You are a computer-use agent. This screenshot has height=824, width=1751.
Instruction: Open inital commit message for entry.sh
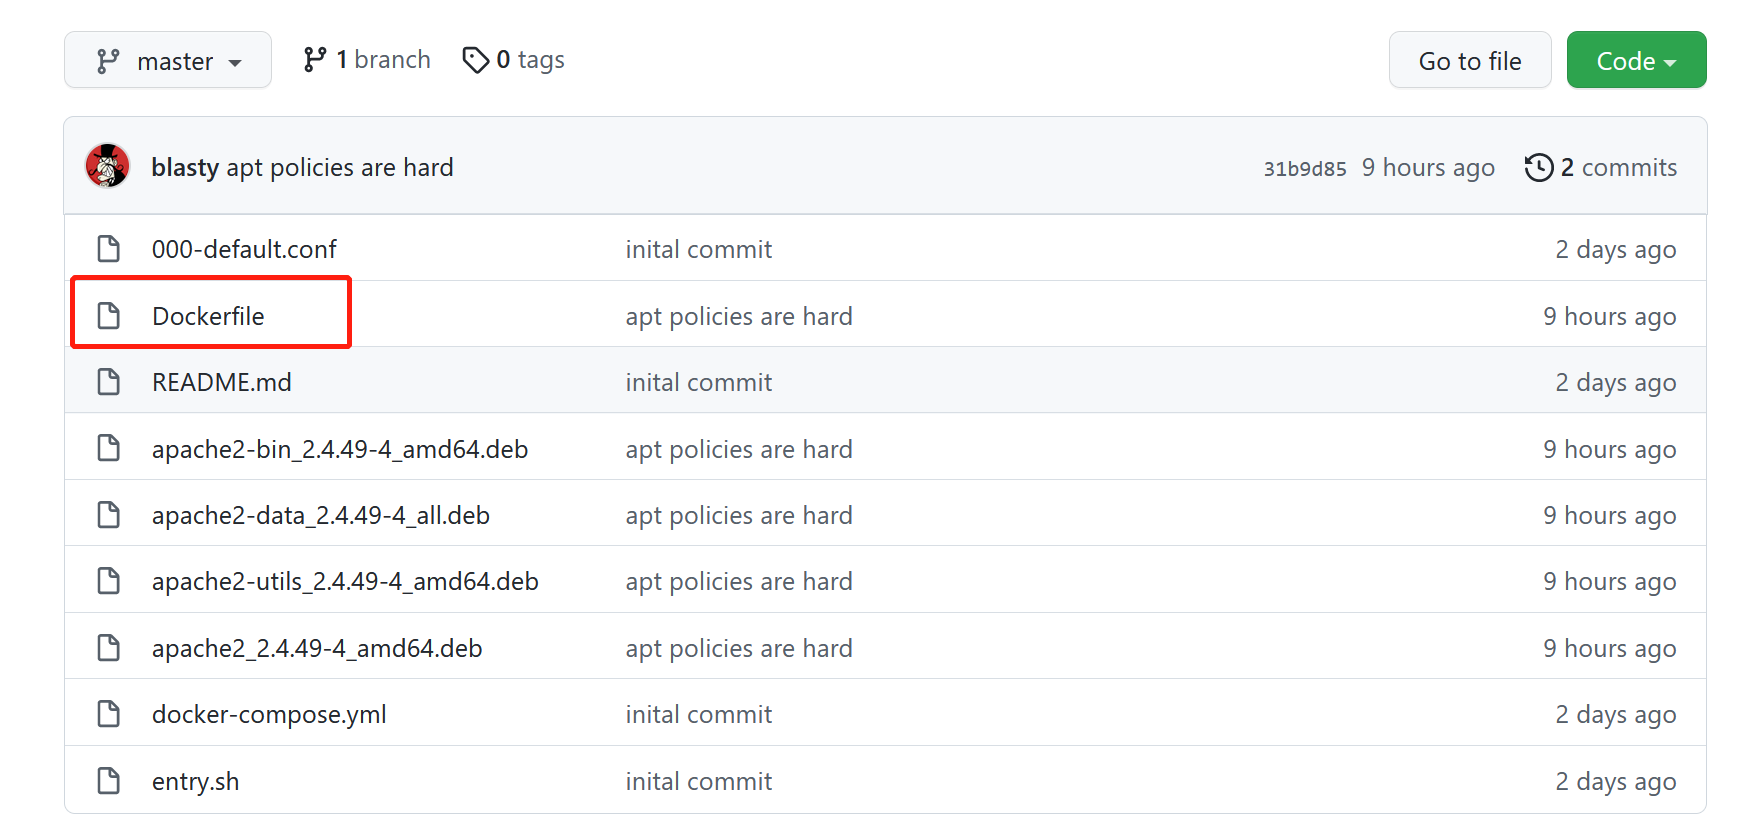[x=699, y=781]
